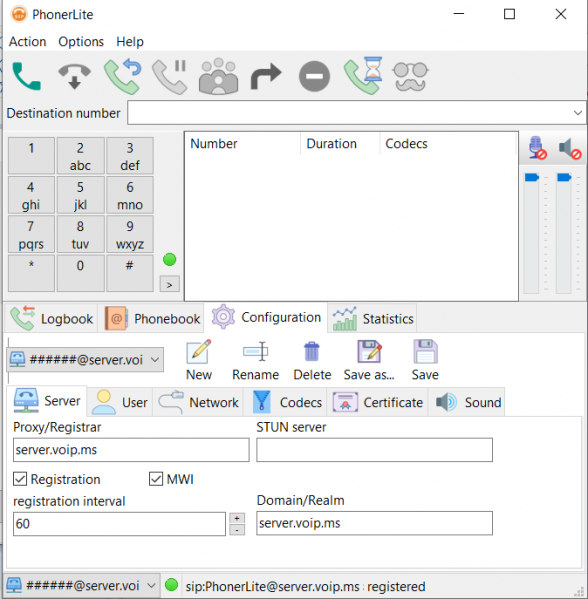
Task: Click the Proxy/Registrar input field
Action: click(x=131, y=450)
